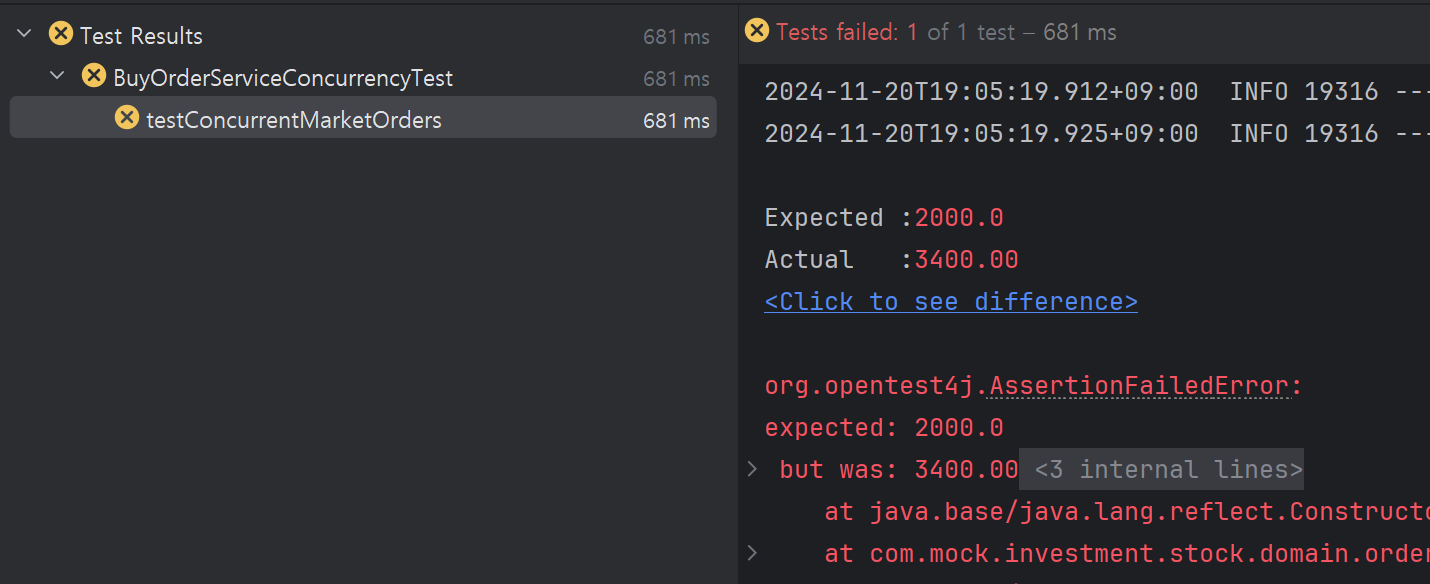The height and width of the screenshot is (584, 1430).
Task: Unfold the '3 internal lines' label
Action: coord(1168,469)
